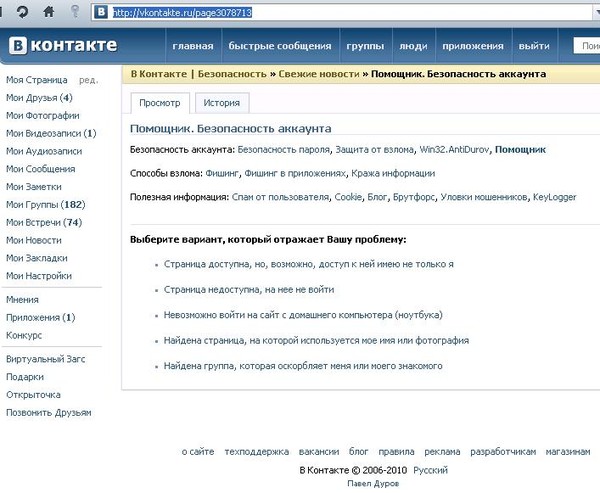
Task: Open Моя Страница in sidebar
Action: point(37,80)
